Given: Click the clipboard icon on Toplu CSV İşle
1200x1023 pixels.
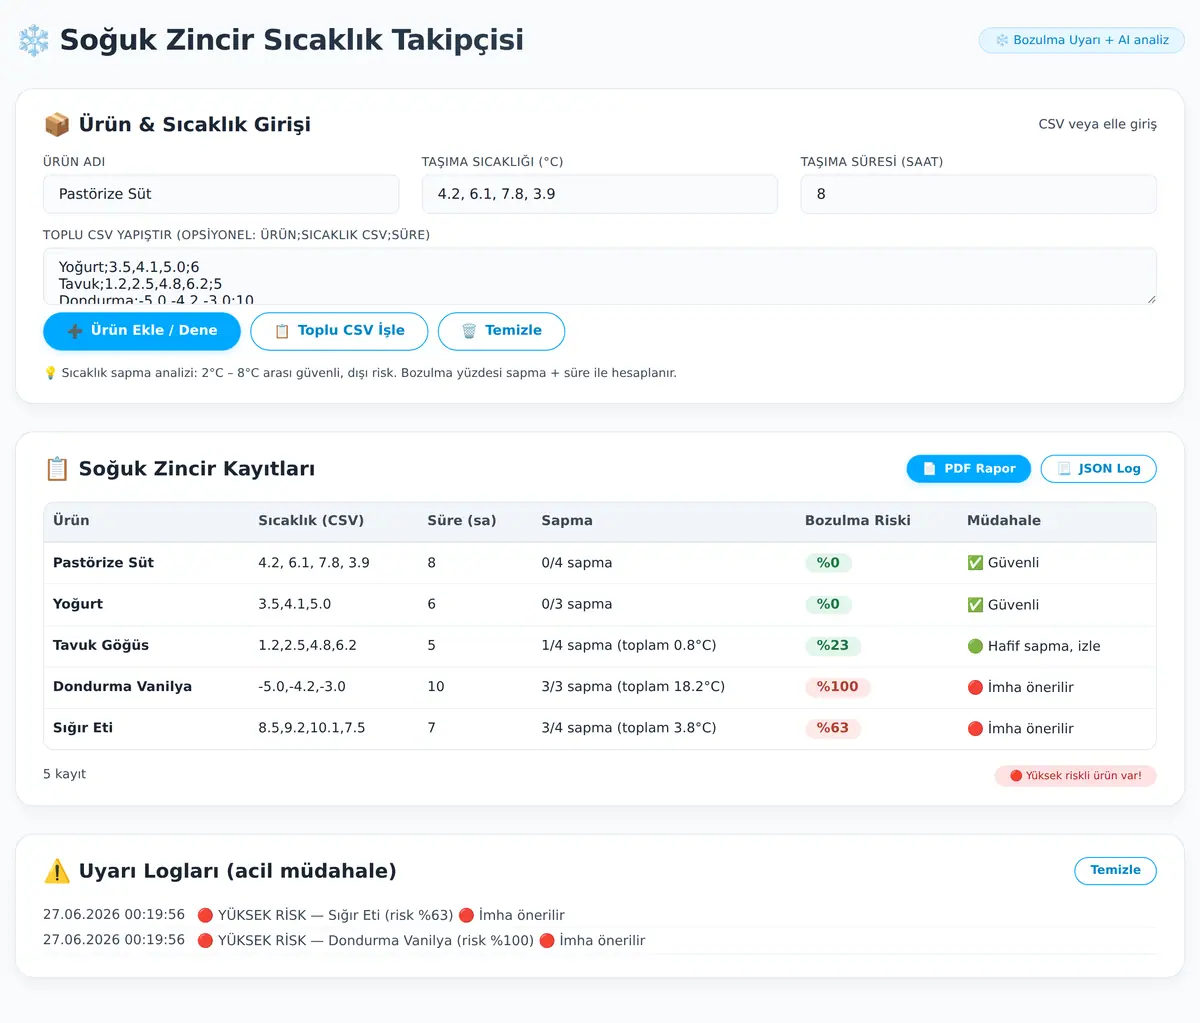Looking at the screenshot, I should tap(282, 331).
